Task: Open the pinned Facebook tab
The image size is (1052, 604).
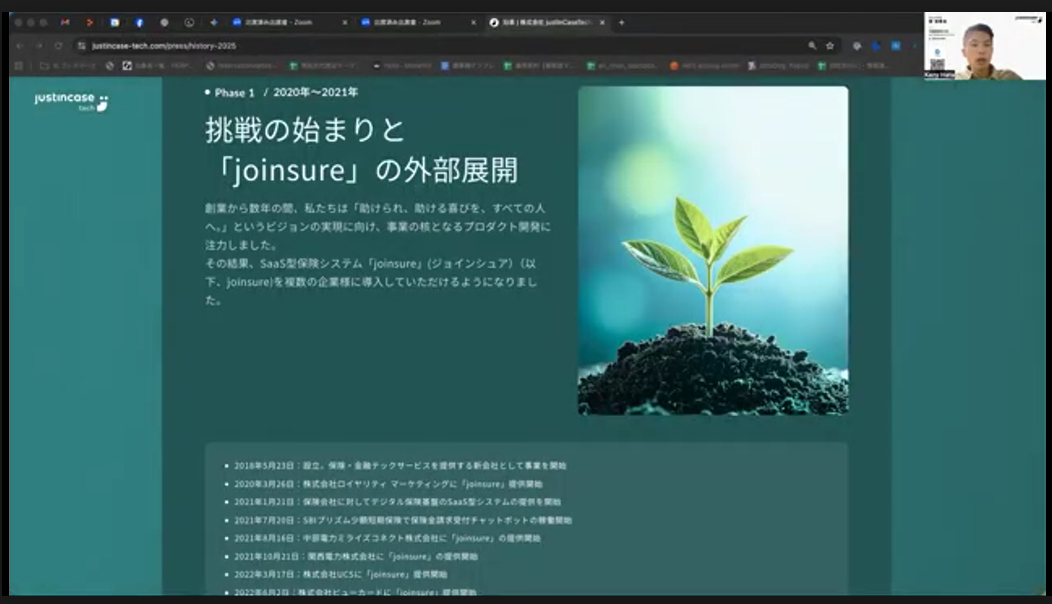Action: [x=139, y=22]
